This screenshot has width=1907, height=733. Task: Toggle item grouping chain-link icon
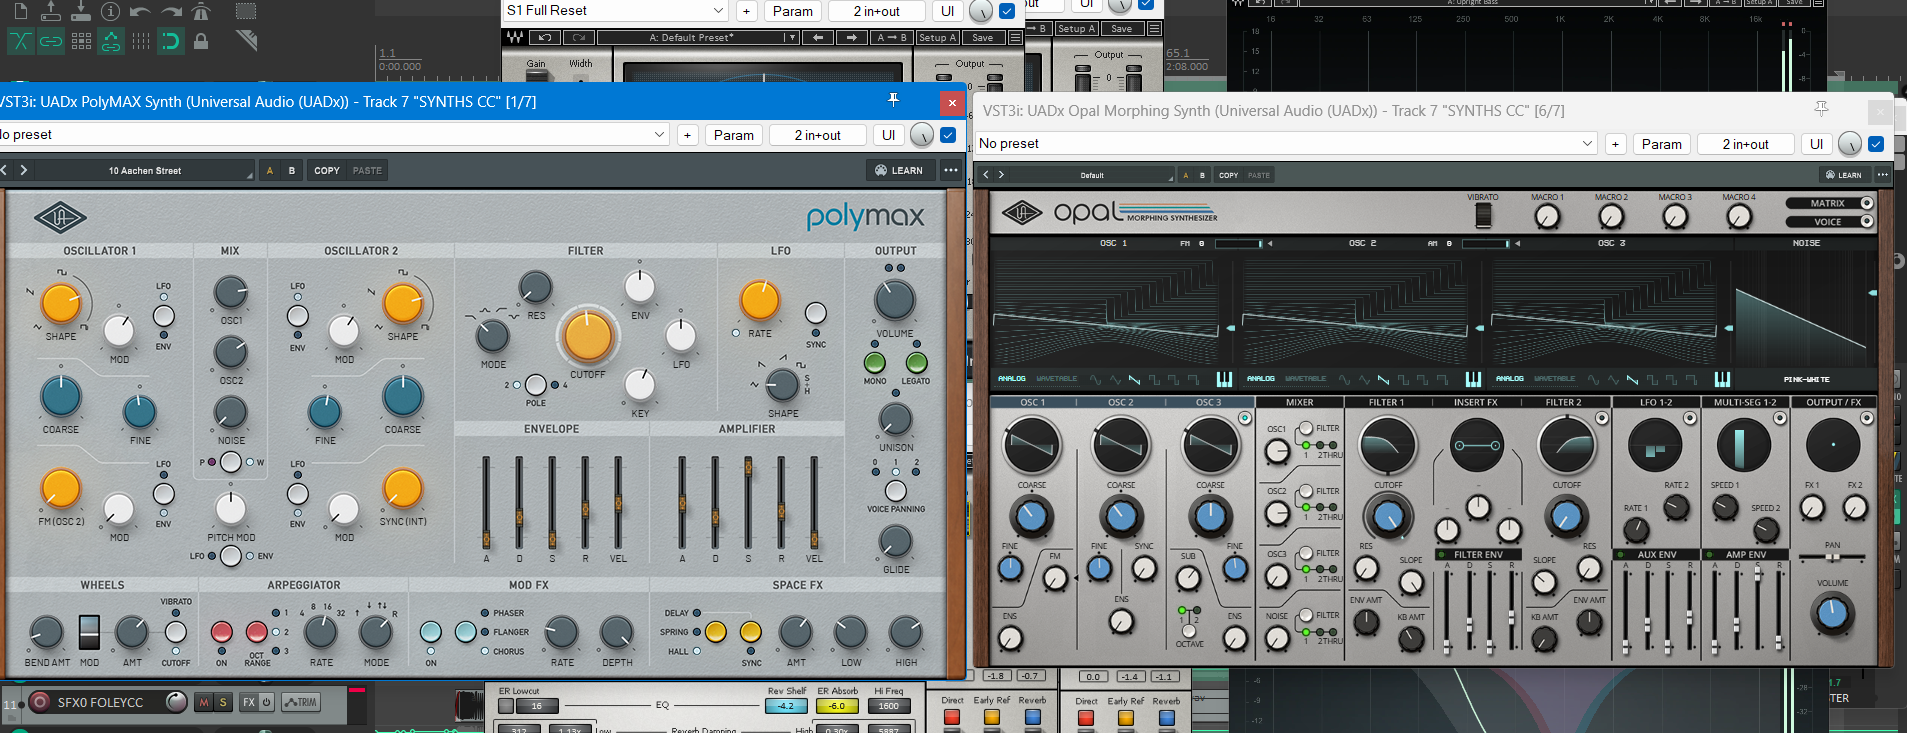(x=51, y=41)
